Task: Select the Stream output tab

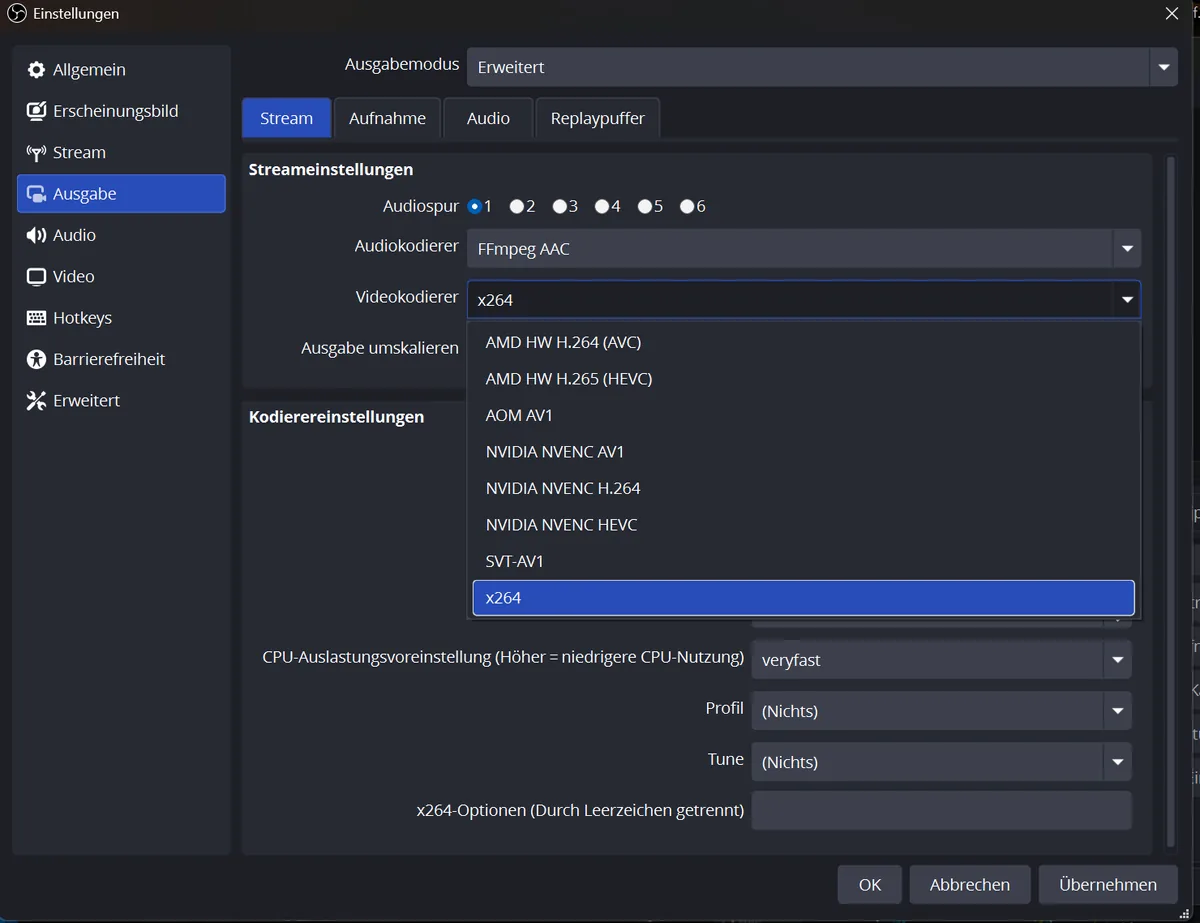Action: (x=286, y=118)
